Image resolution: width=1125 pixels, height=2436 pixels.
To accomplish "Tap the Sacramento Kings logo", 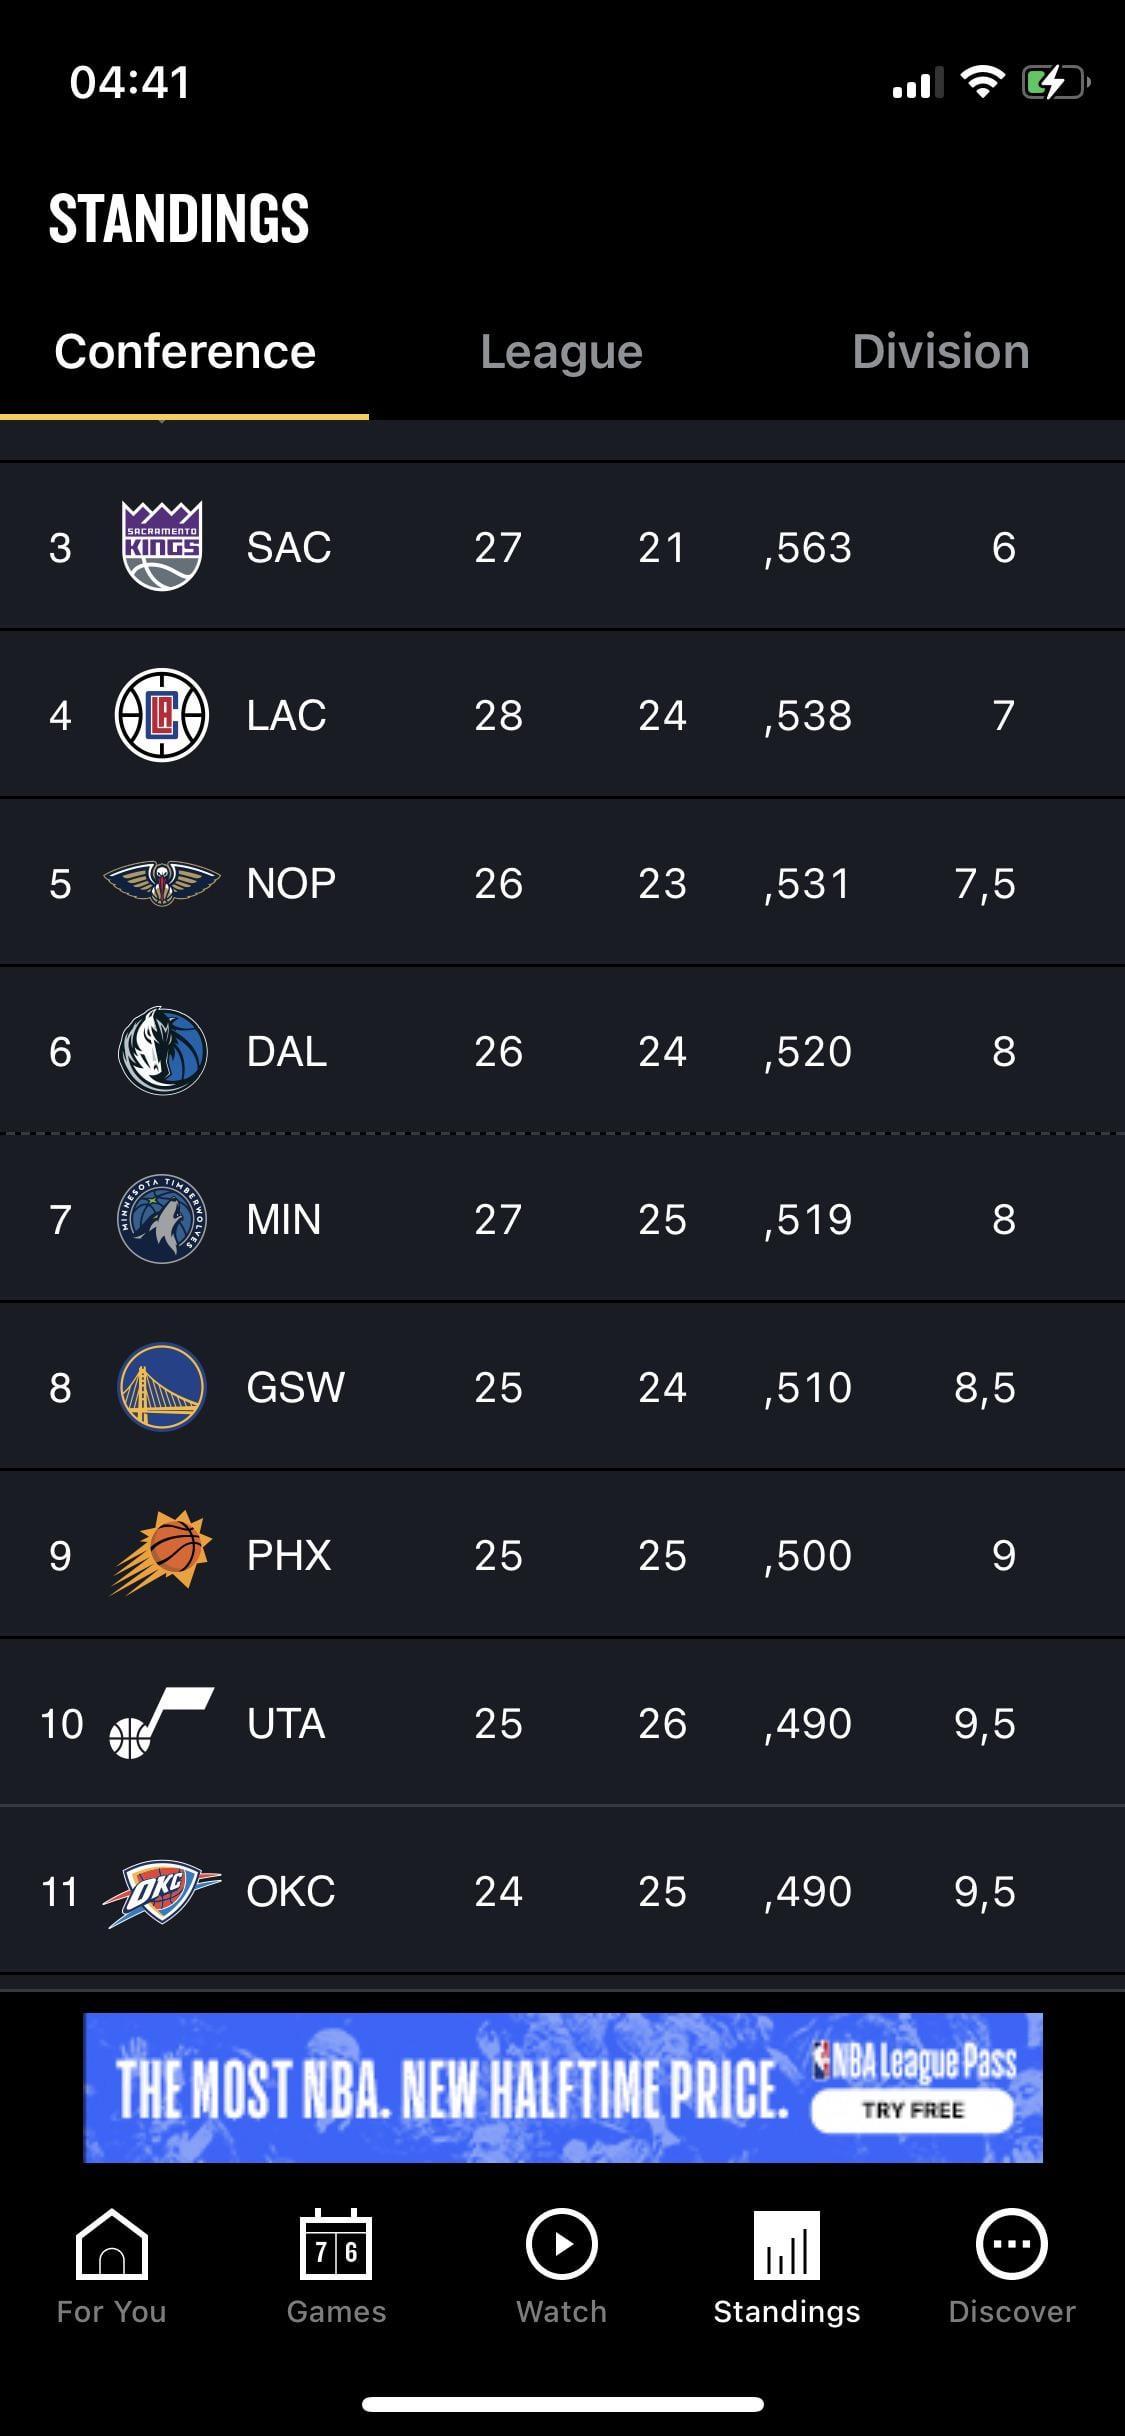I will [162, 546].
